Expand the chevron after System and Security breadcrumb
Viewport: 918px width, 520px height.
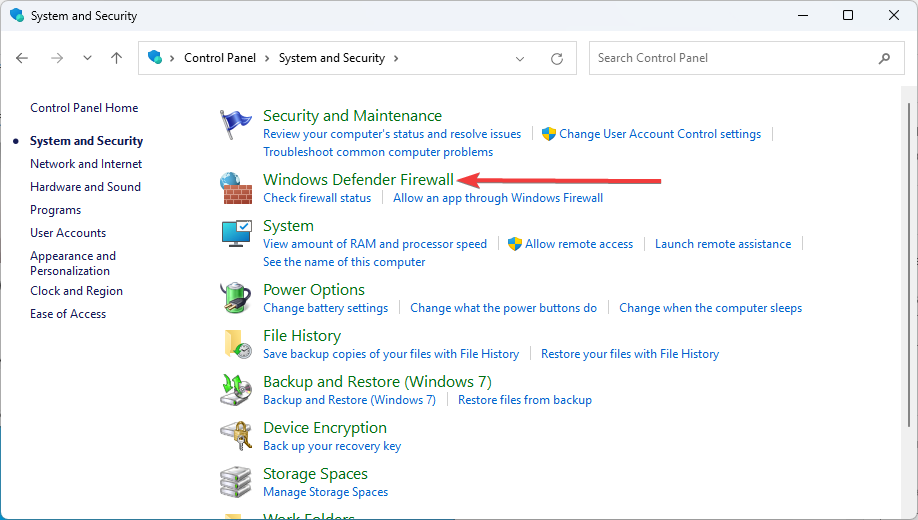[396, 58]
